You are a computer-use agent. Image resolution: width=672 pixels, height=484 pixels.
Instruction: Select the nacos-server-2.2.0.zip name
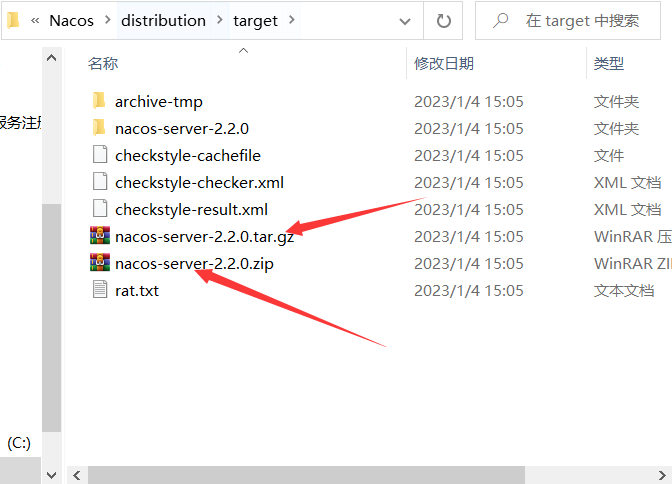[194, 264]
